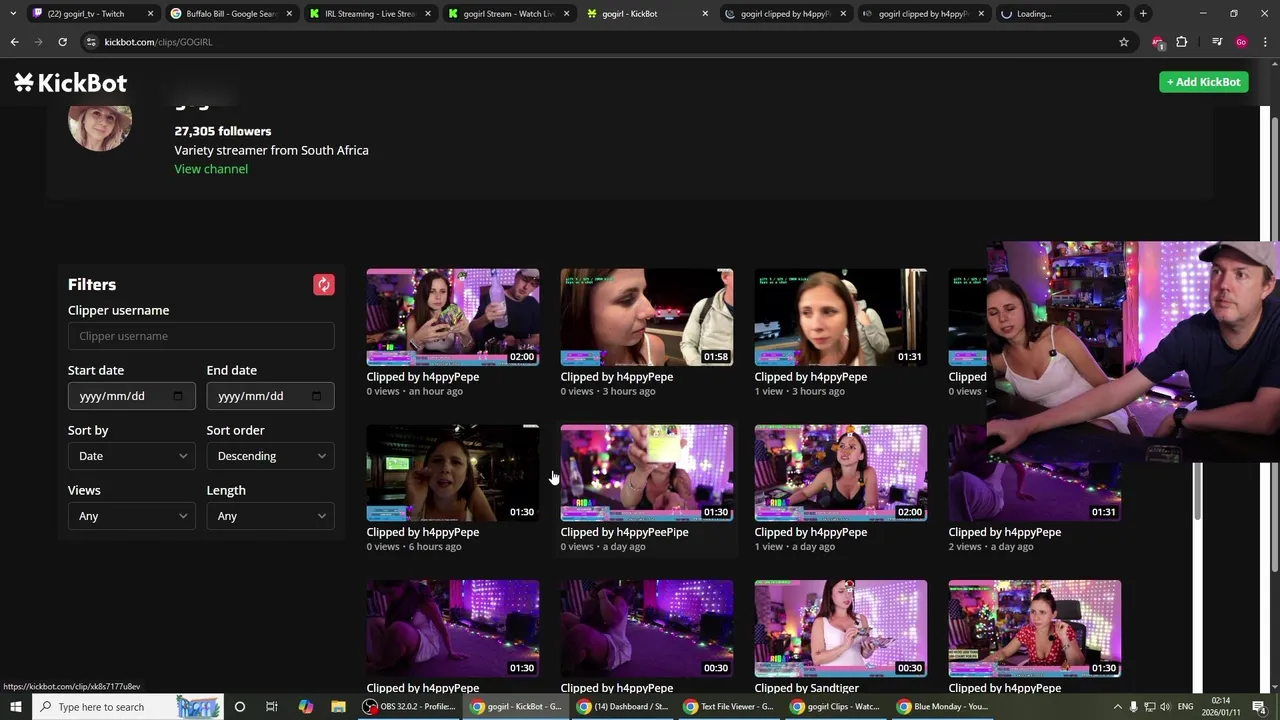Follow the View channel link

click(x=211, y=169)
